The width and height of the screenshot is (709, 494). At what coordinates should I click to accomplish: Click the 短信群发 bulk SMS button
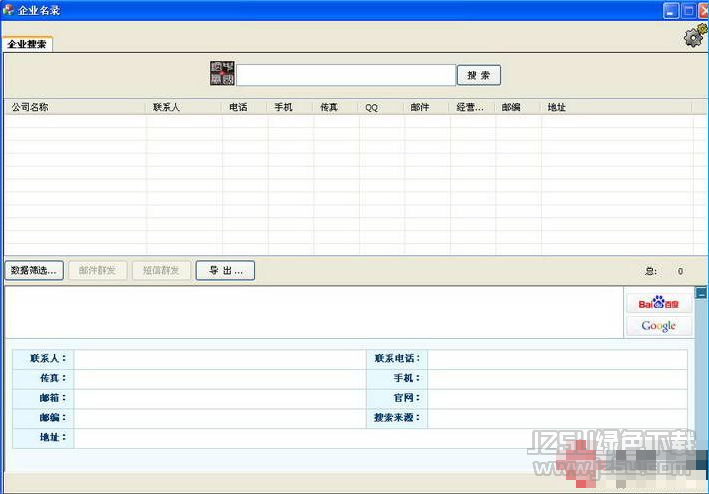pyautogui.click(x=160, y=270)
